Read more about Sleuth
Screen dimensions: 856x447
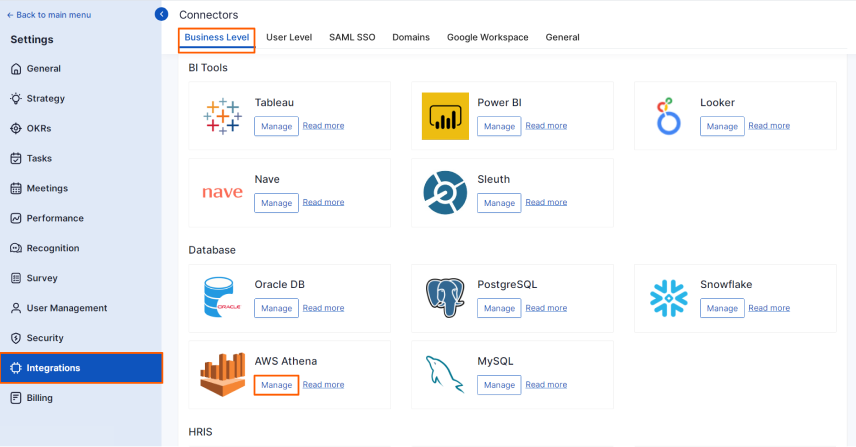tap(546, 202)
